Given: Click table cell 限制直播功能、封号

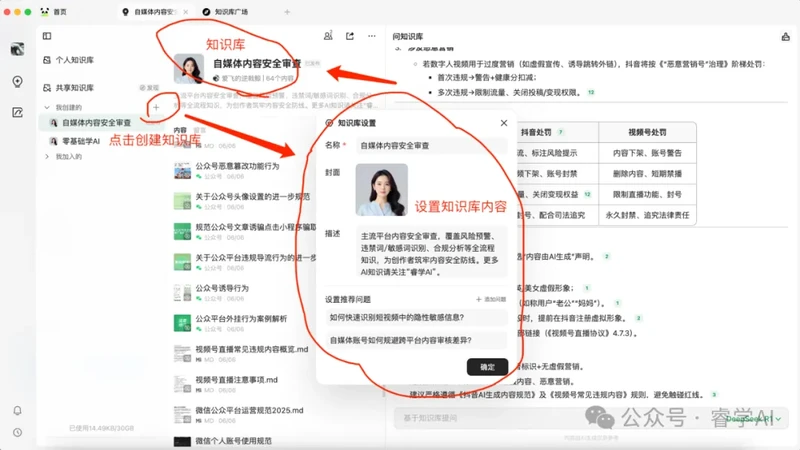Looking at the screenshot, I should pyautogui.click(x=647, y=194).
